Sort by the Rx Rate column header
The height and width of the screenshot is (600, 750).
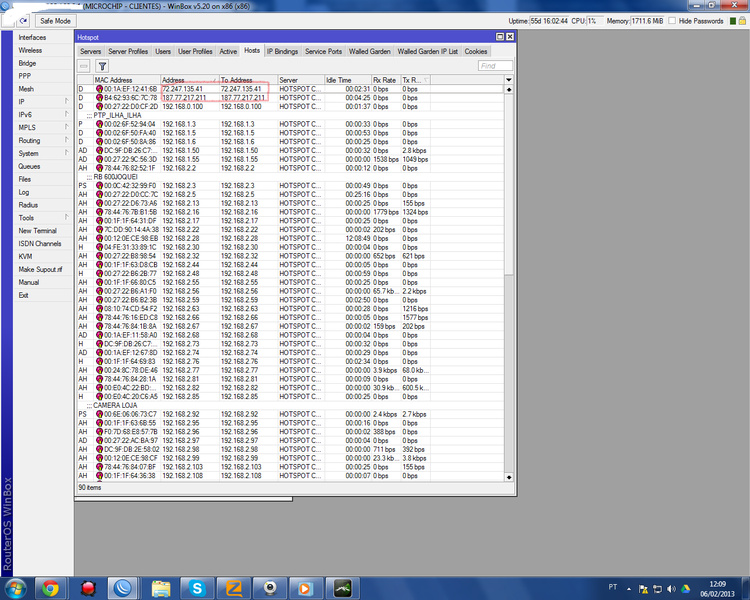pos(386,80)
